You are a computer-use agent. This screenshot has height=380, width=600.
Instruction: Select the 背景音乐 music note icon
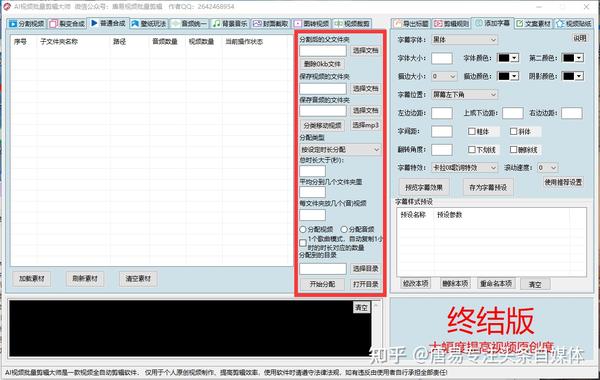[217, 24]
